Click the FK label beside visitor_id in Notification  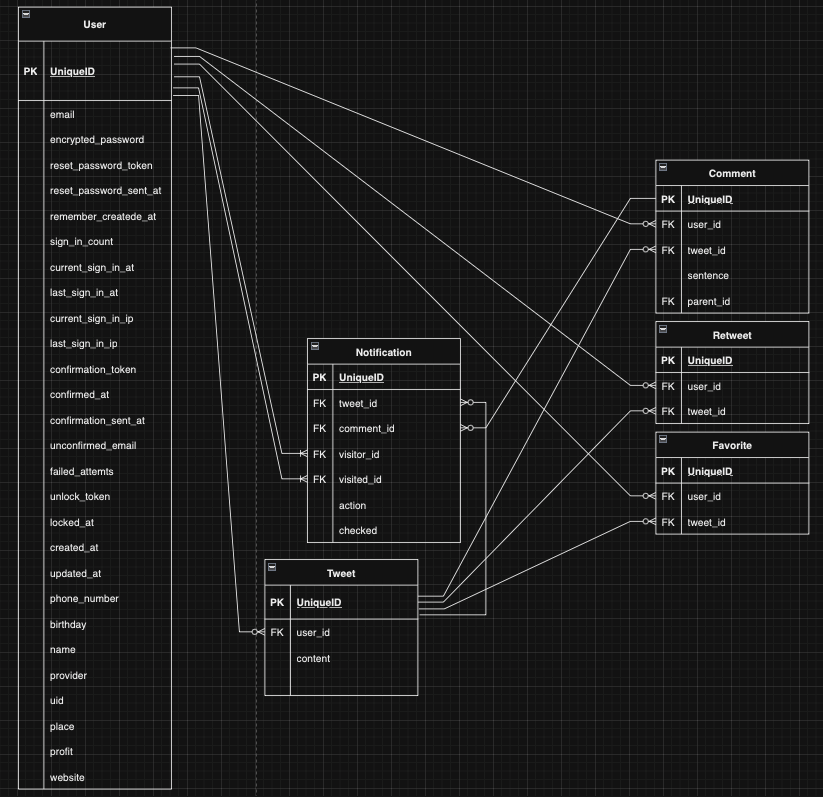[x=319, y=454]
